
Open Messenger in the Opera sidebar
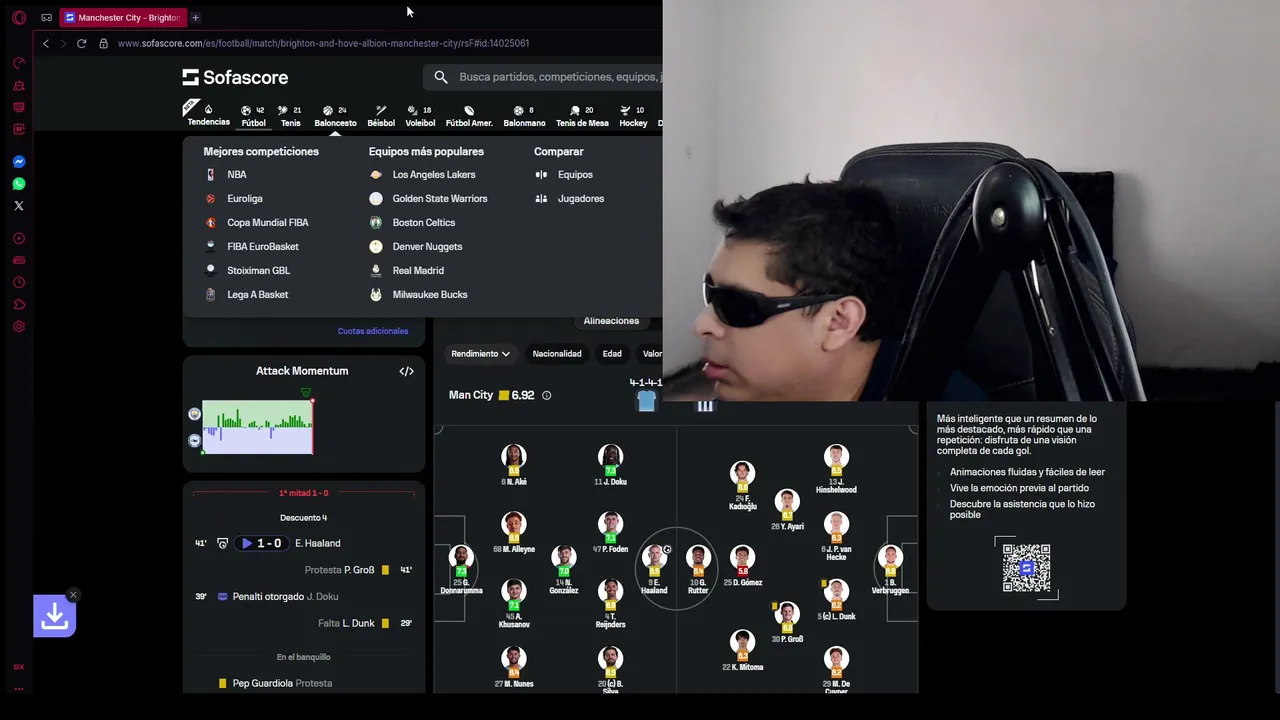(x=18, y=161)
